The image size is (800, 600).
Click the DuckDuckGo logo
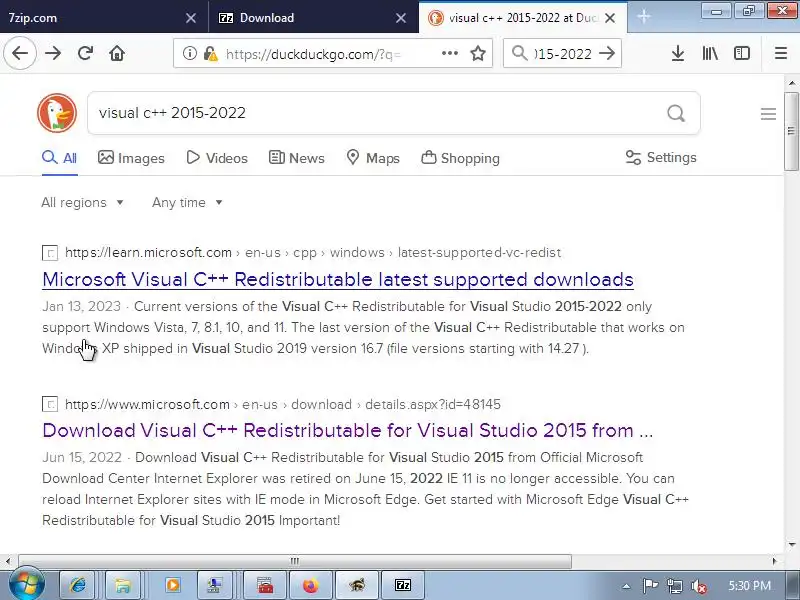click(x=57, y=113)
